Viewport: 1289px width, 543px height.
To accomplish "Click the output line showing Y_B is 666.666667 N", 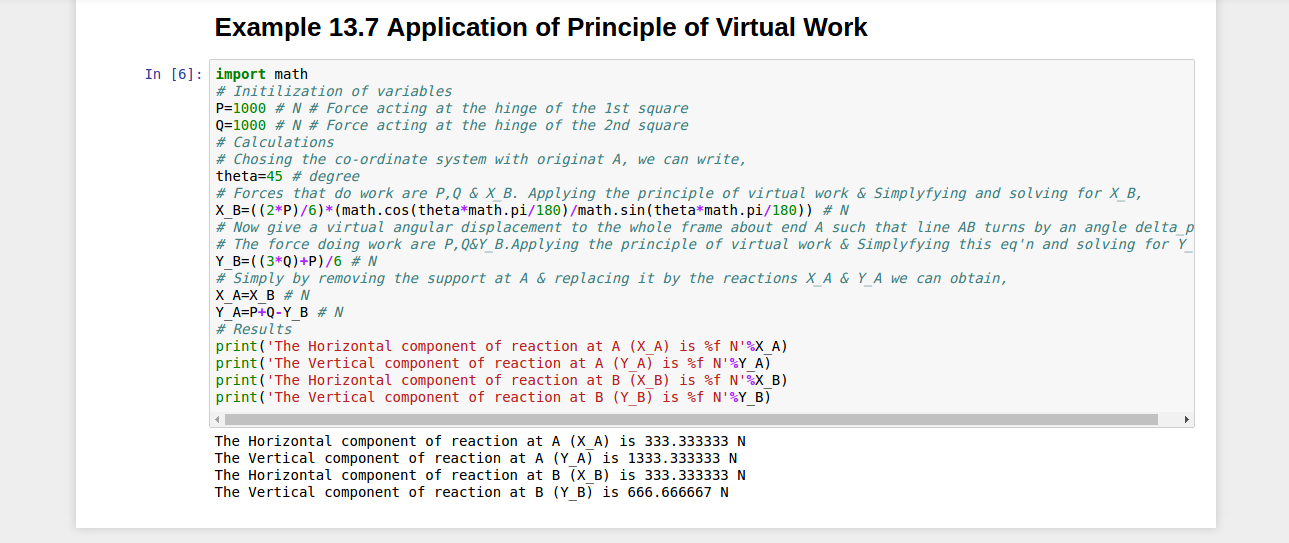I will (x=471, y=492).
